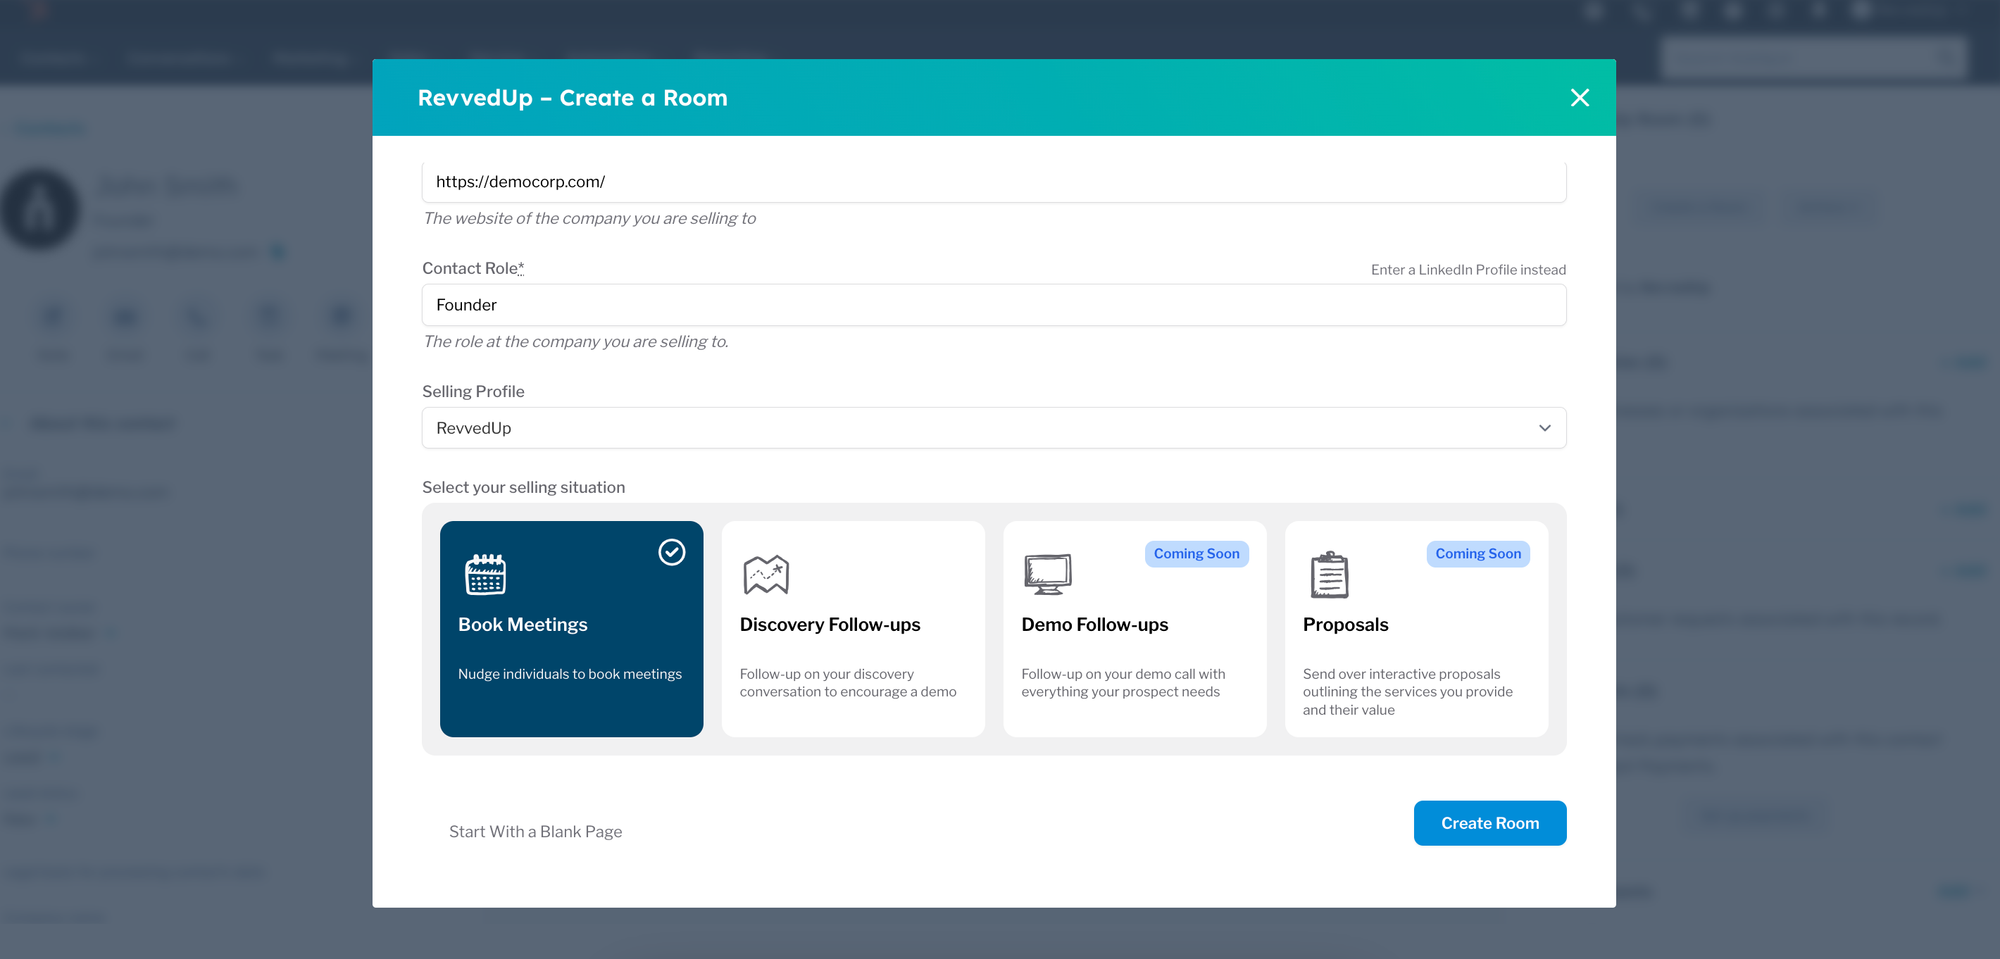Viewport: 2000px width, 959px height.
Task: Select the Discovery Follow-ups card
Action: click(853, 629)
